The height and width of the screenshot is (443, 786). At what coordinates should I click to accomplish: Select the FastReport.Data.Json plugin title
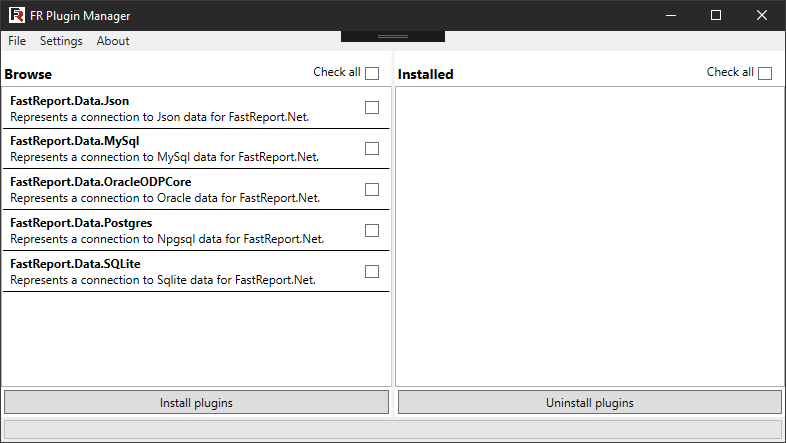coord(70,101)
